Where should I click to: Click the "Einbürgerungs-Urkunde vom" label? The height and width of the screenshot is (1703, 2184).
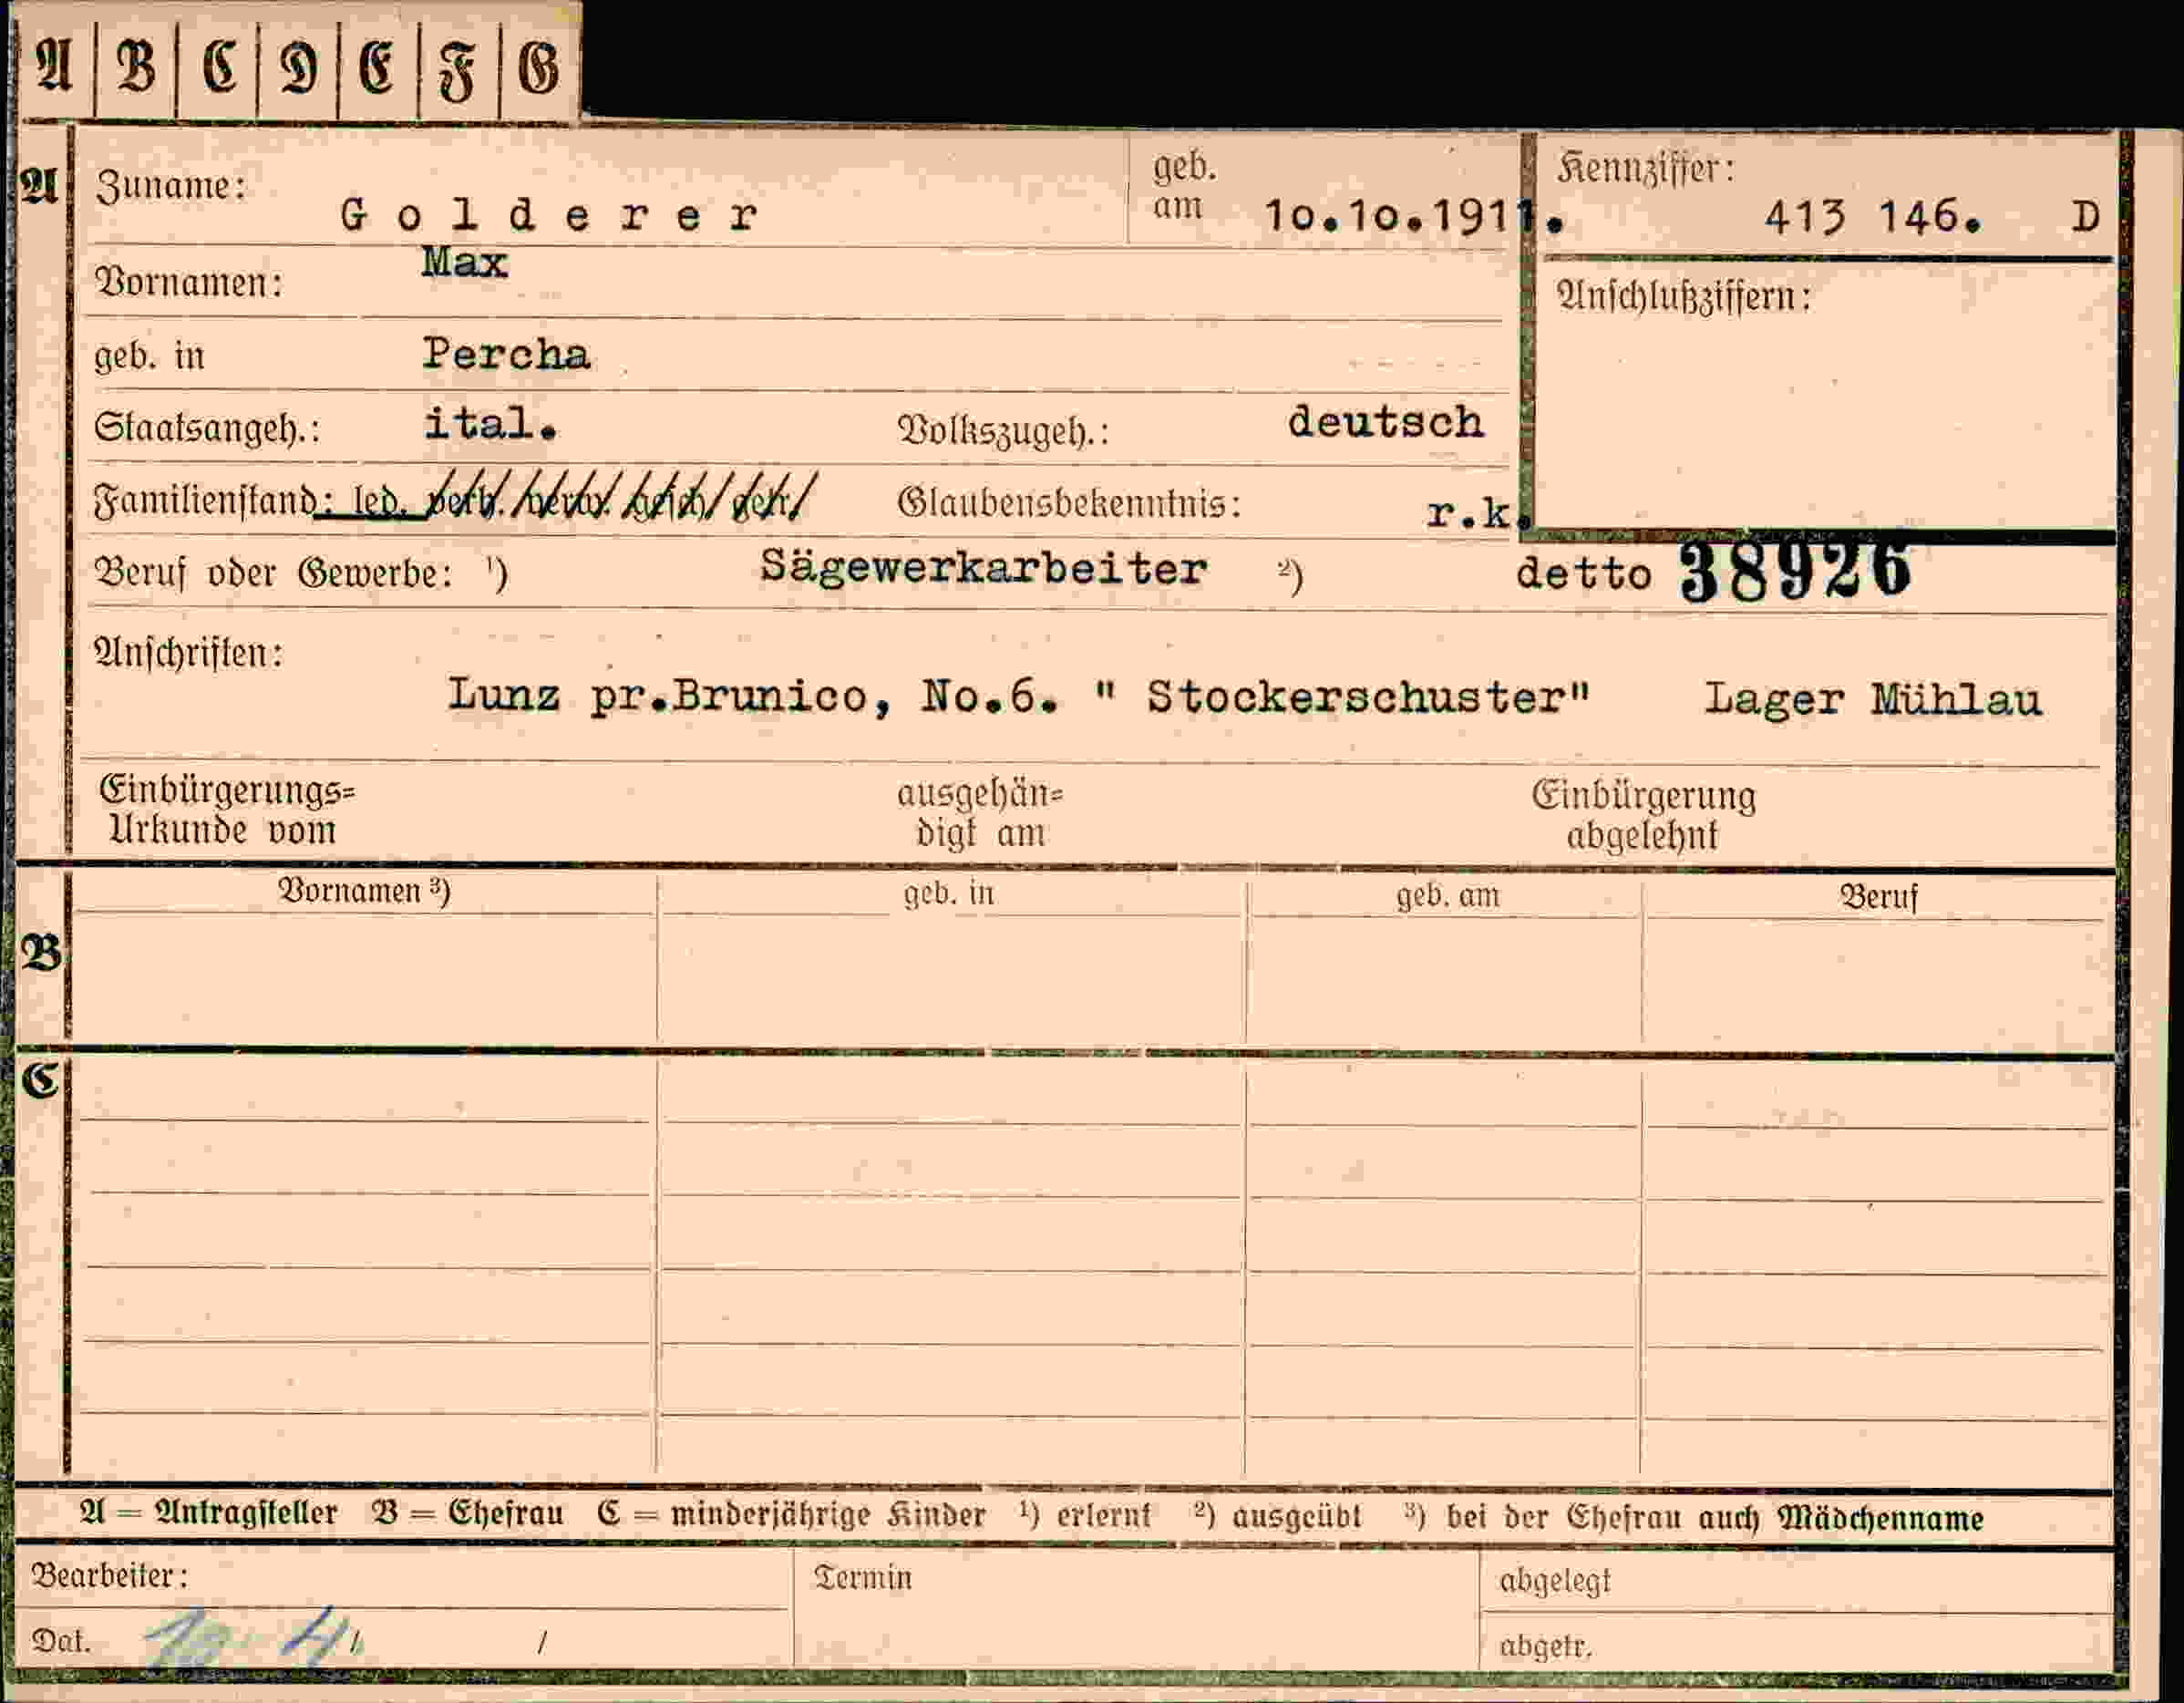pyautogui.click(x=227, y=811)
